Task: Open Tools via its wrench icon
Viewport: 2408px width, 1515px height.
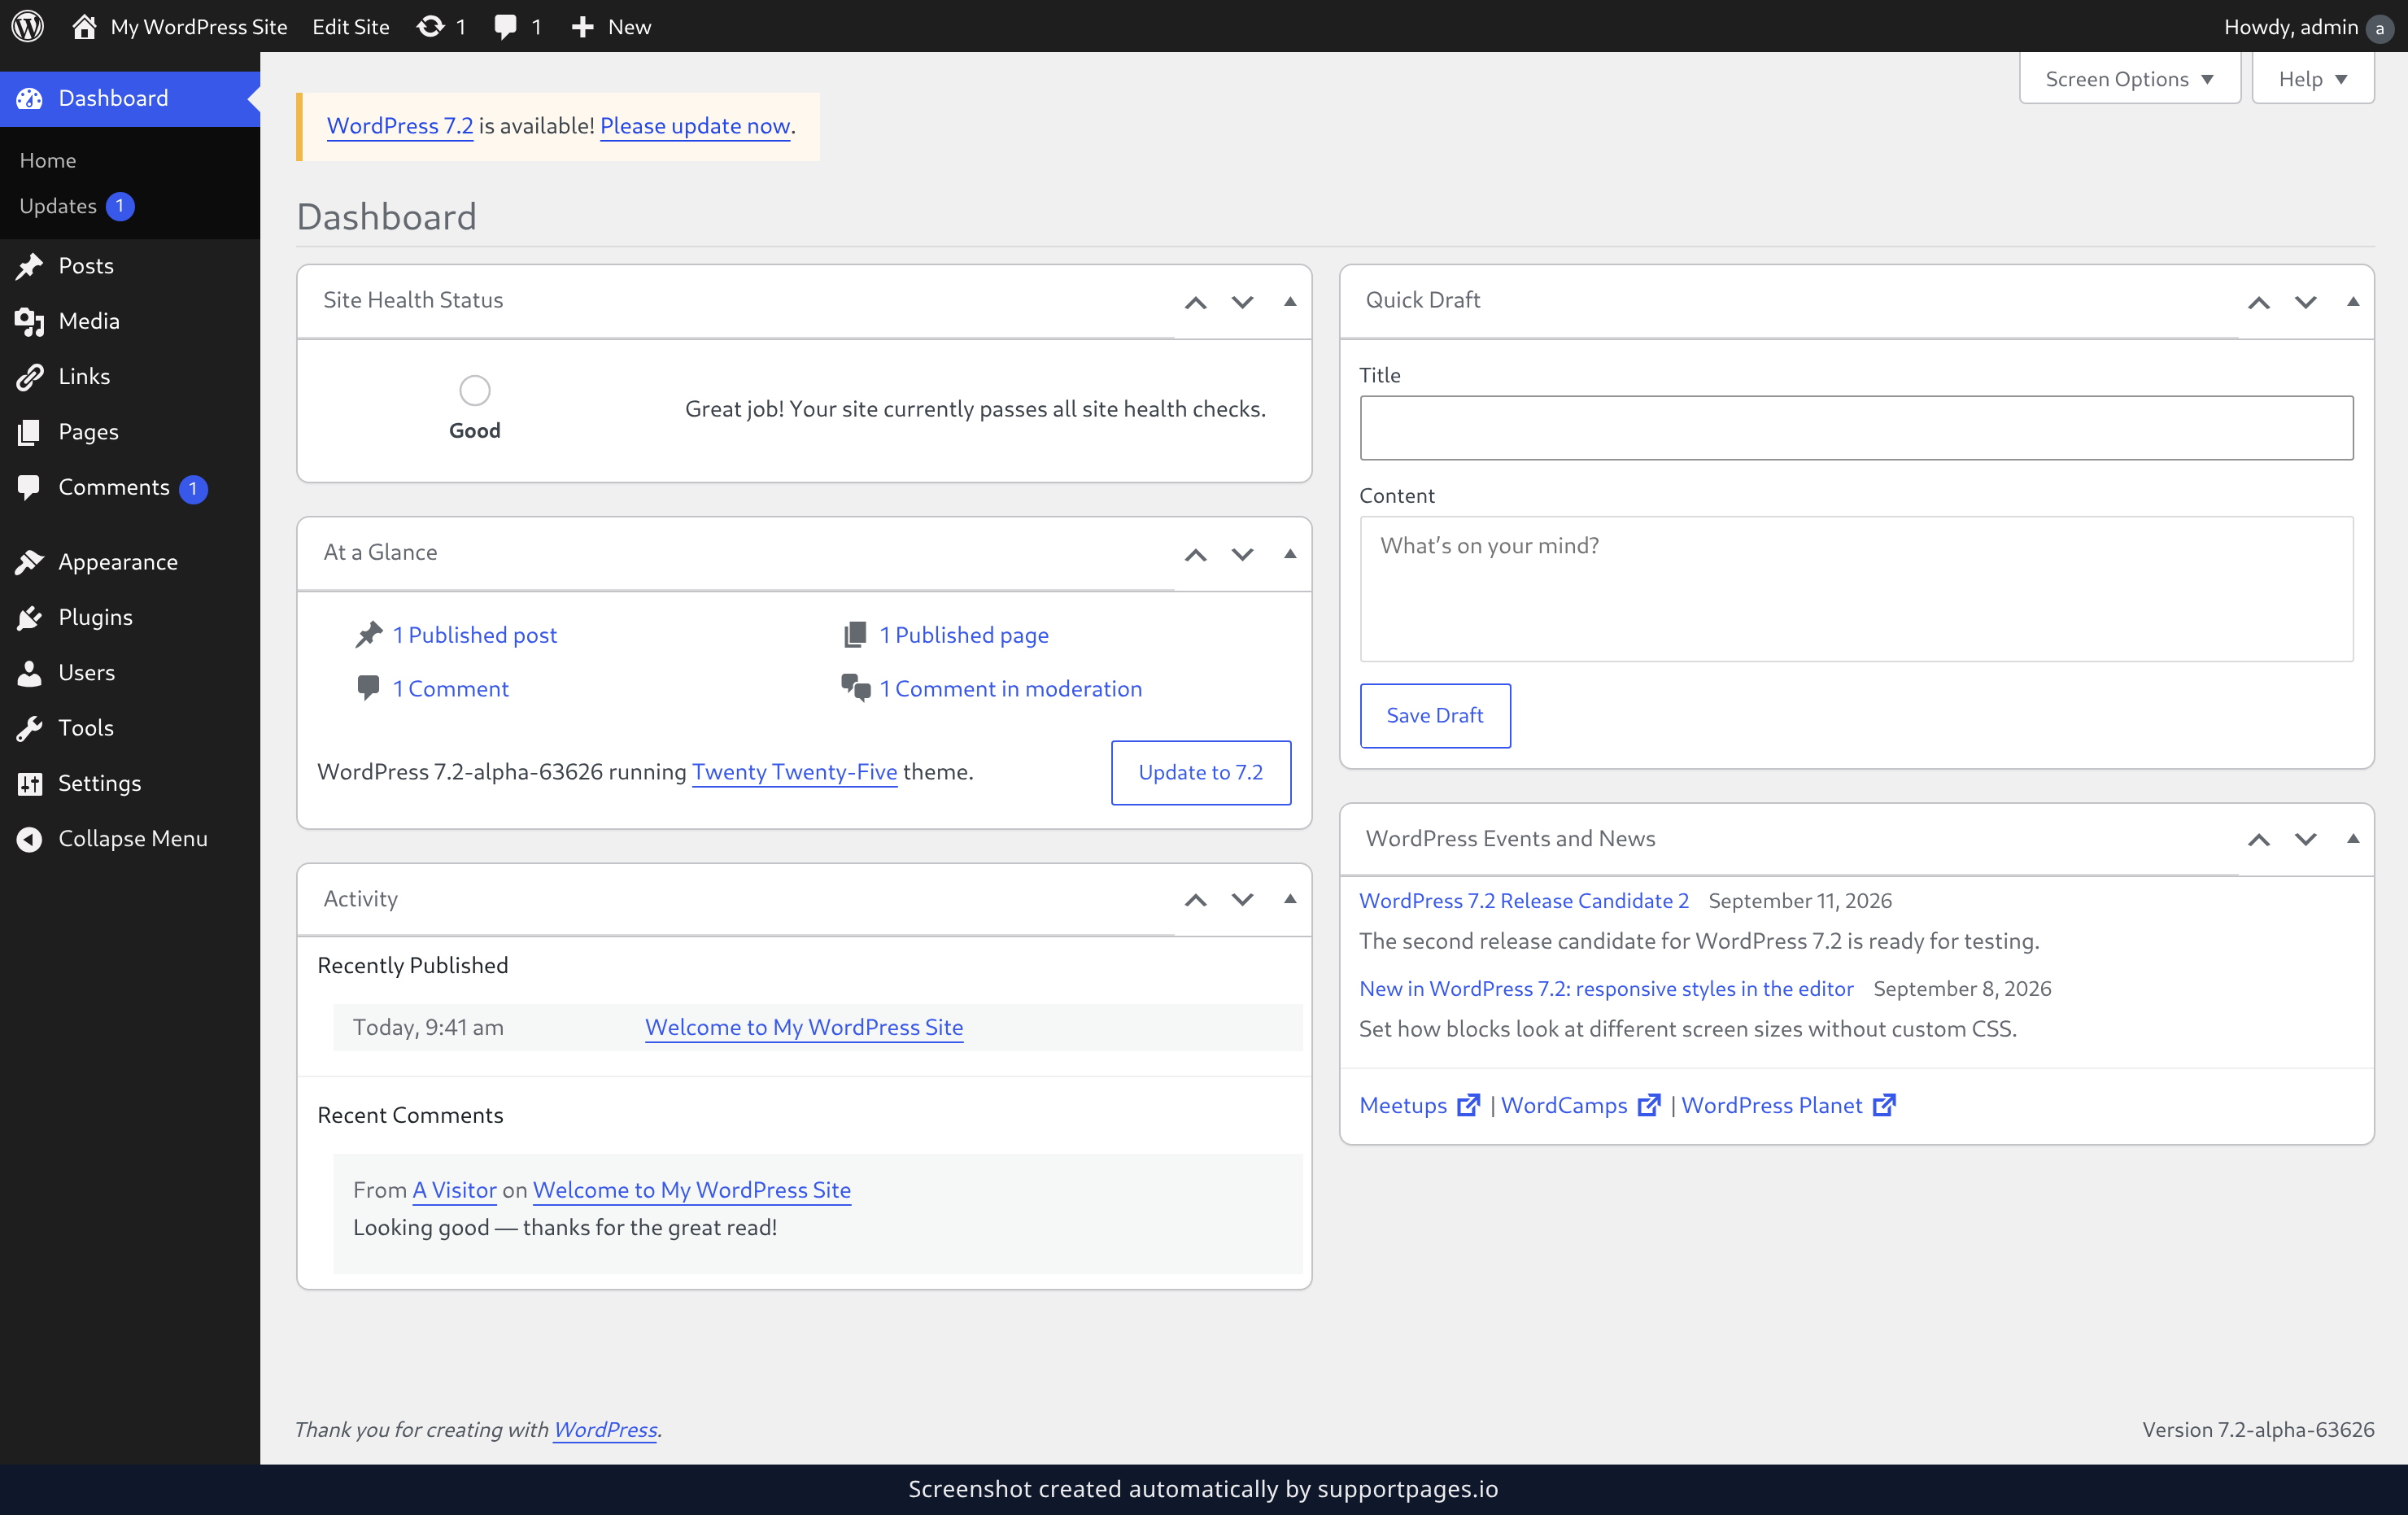Action: click(30, 728)
